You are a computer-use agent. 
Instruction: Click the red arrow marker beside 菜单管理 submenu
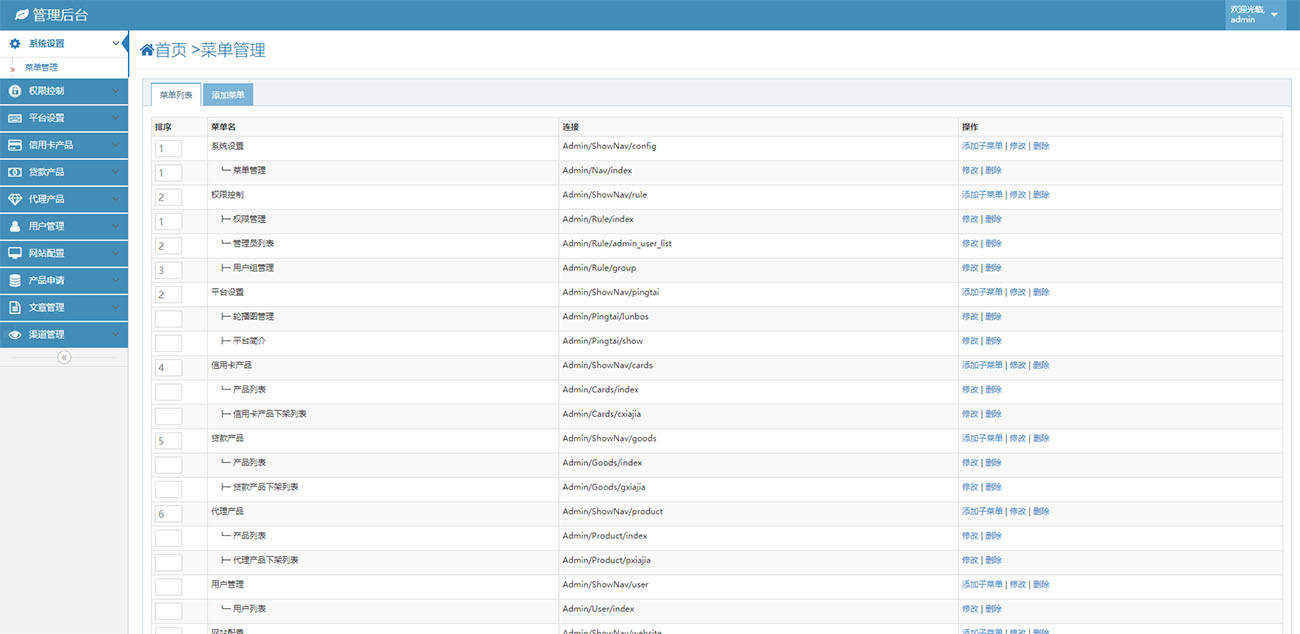point(12,68)
